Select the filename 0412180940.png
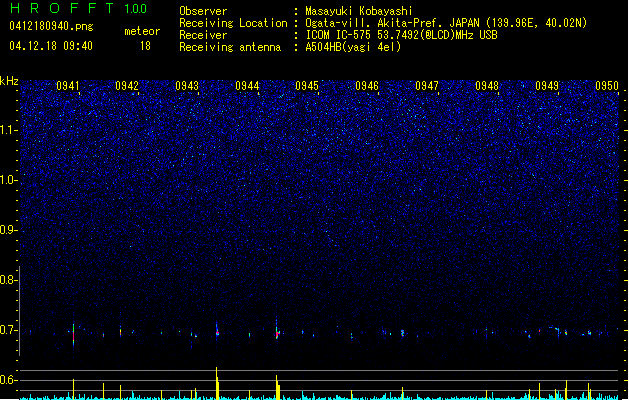 click(51, 26)
